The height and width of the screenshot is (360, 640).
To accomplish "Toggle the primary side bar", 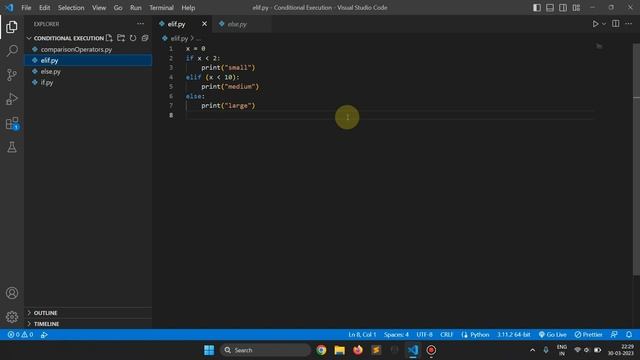I will click(x=537, y=8).
